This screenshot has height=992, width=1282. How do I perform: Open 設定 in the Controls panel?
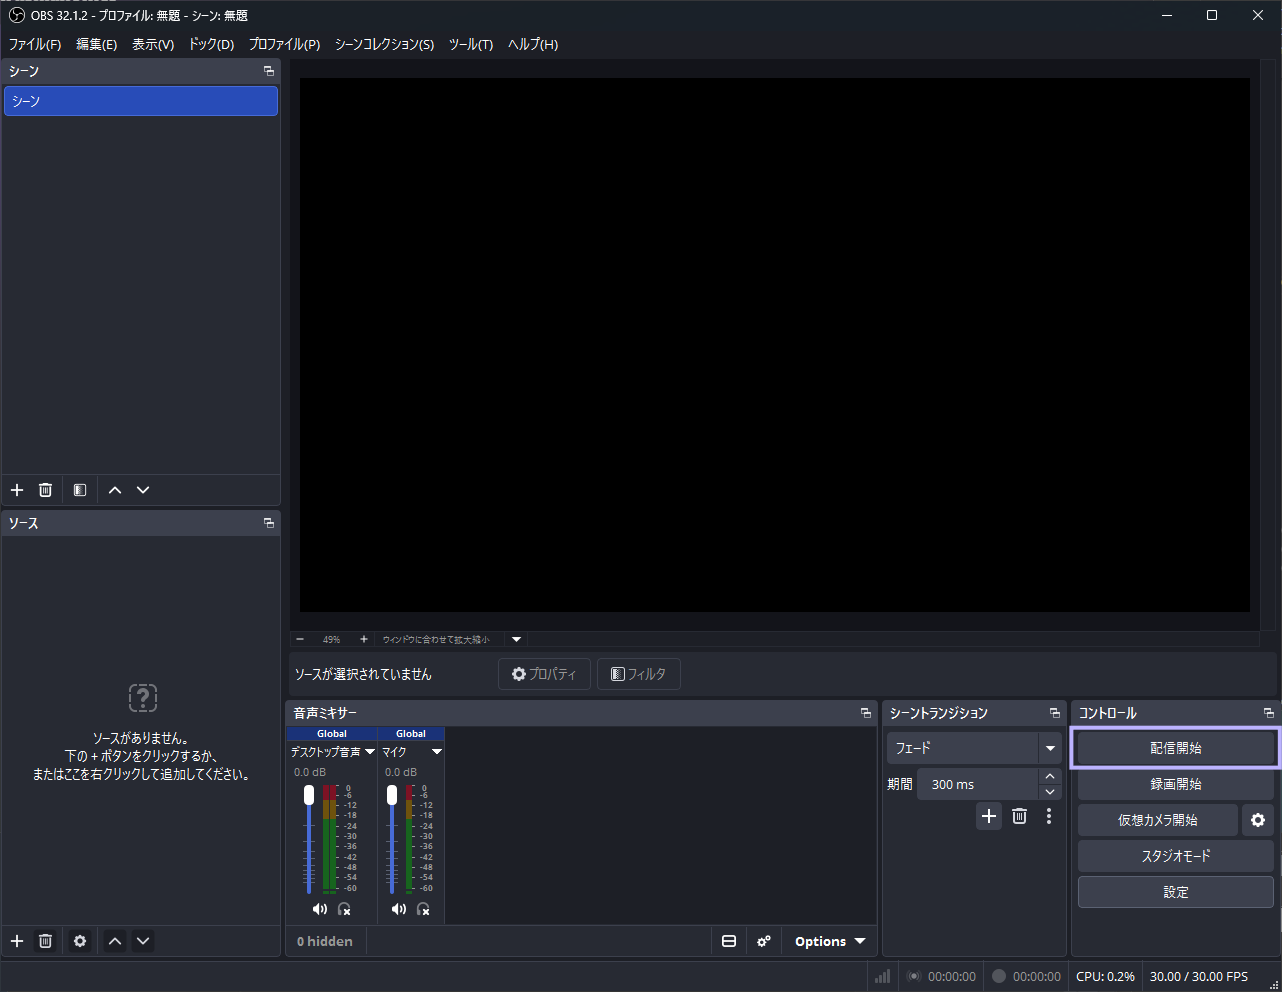tap(1176, 892)
